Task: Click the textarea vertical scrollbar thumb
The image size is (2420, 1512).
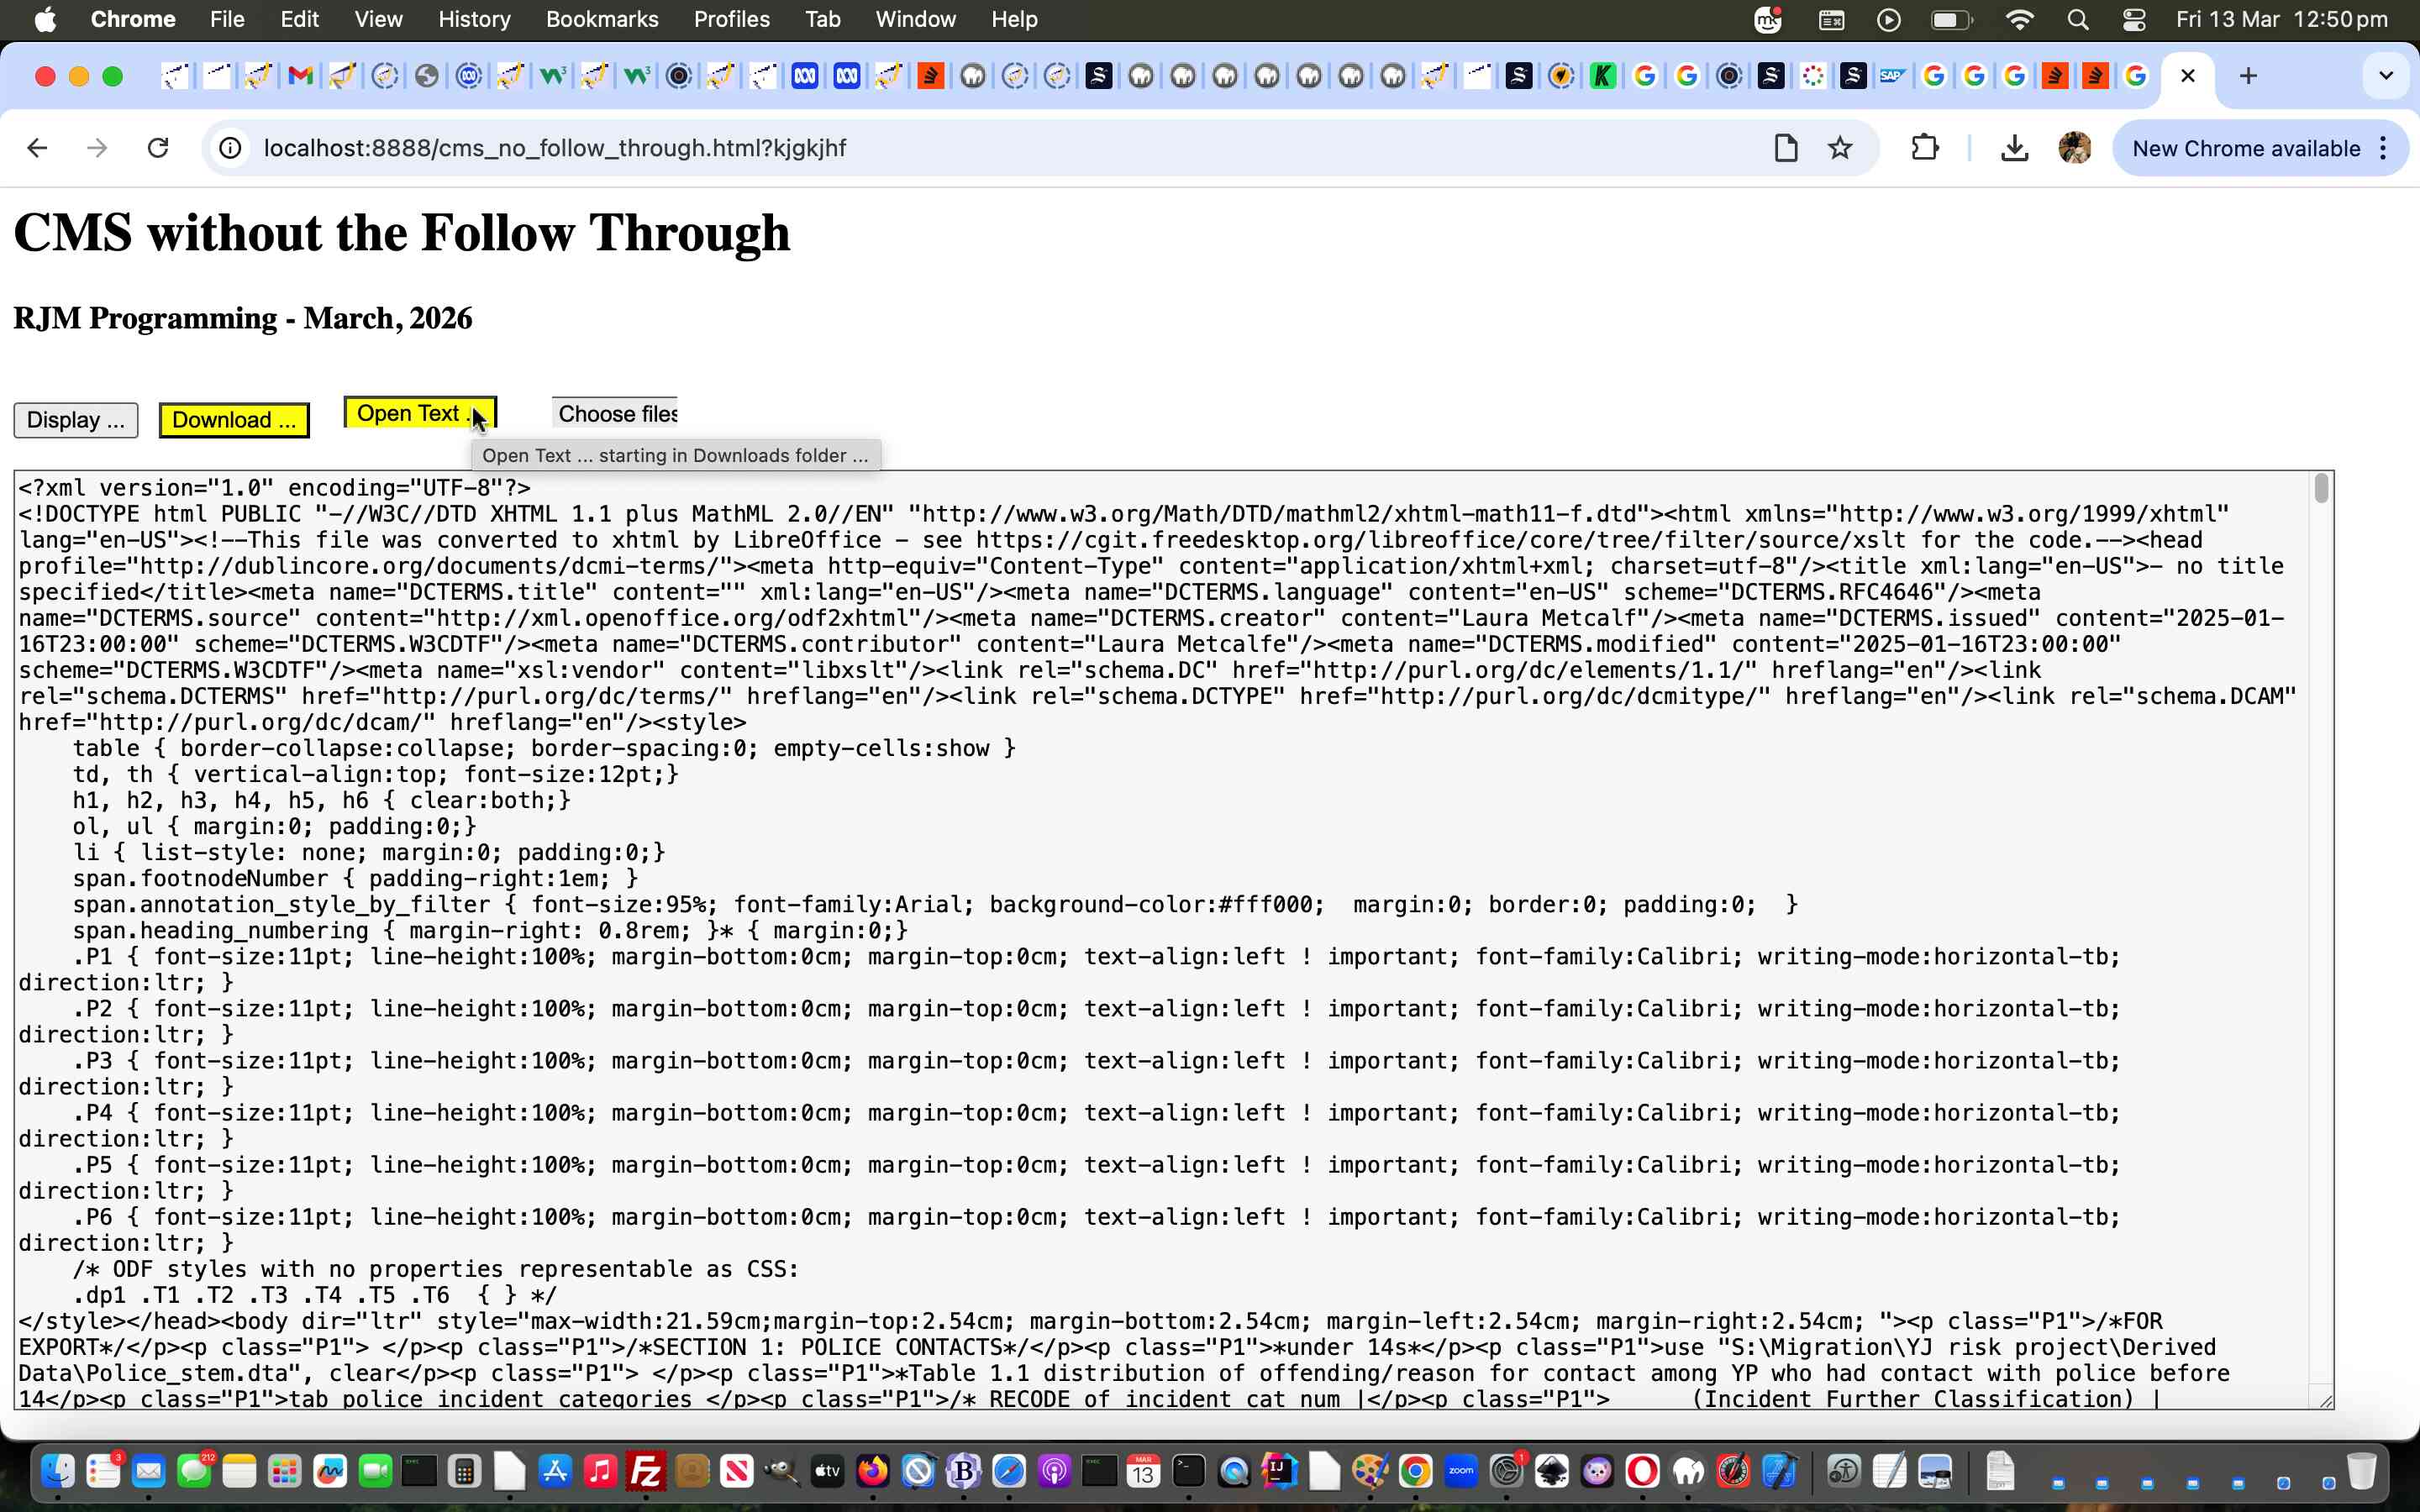Action: pyautogui.click(x=2321, y=489)
